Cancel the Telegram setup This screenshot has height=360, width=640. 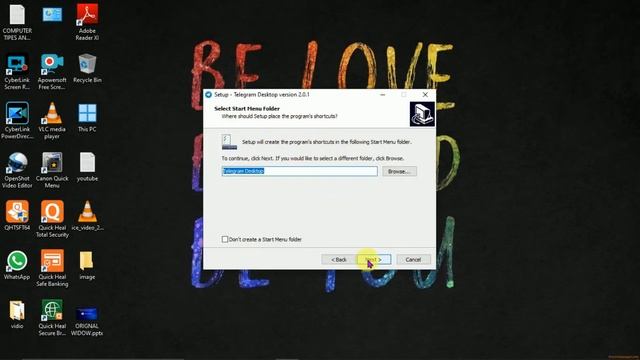pyautogui.click(x=413, y=260)
